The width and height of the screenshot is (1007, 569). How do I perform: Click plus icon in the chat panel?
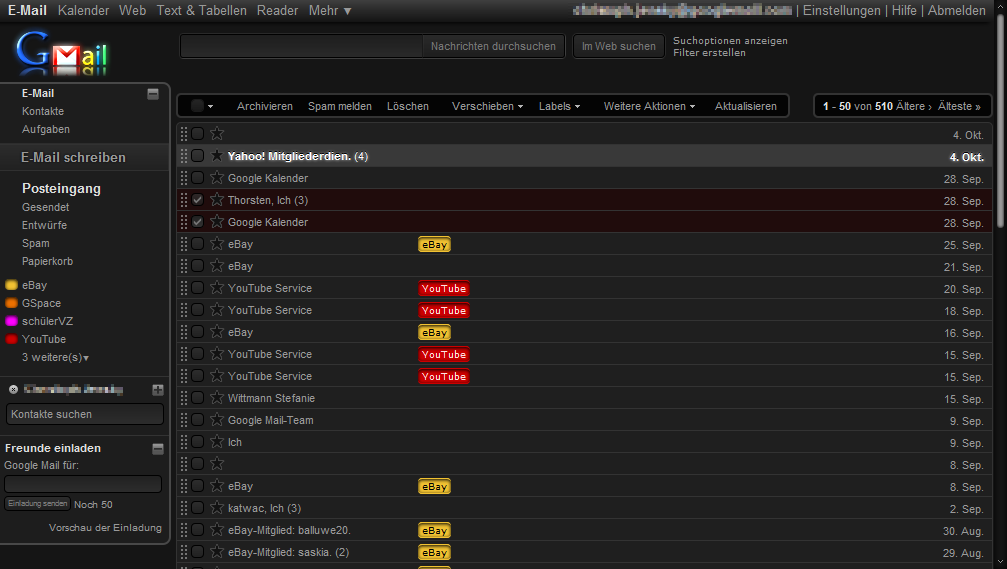click(x=157, y=390)
